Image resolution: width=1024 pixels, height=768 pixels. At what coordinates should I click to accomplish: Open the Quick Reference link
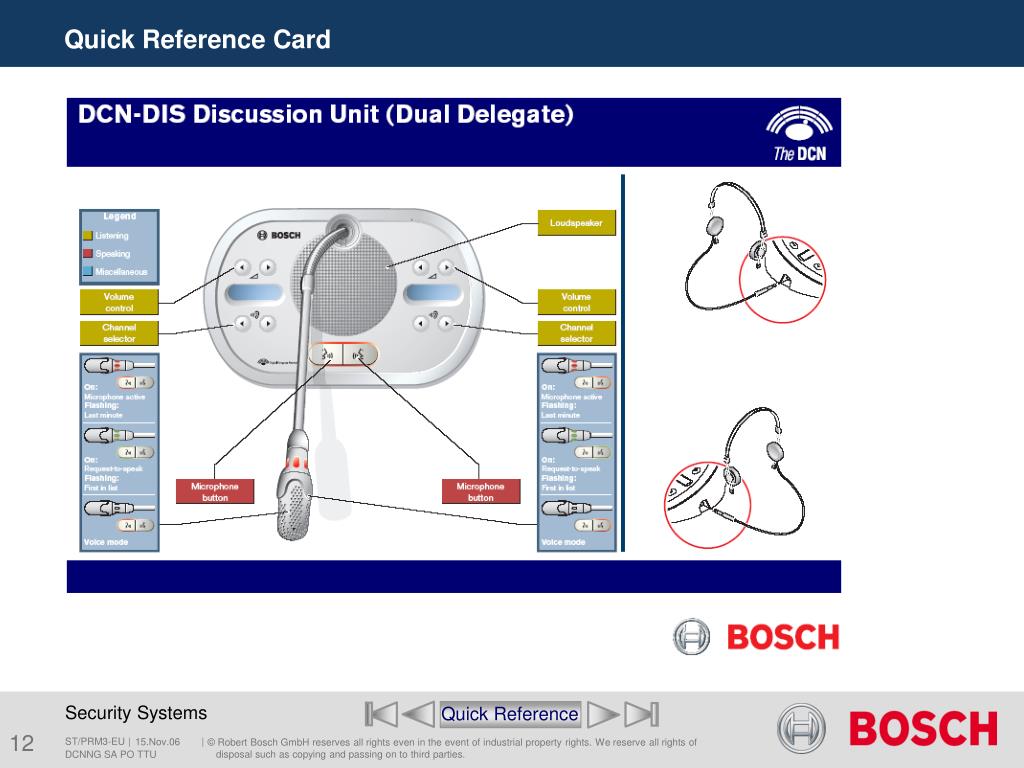(x=509, y=714)
